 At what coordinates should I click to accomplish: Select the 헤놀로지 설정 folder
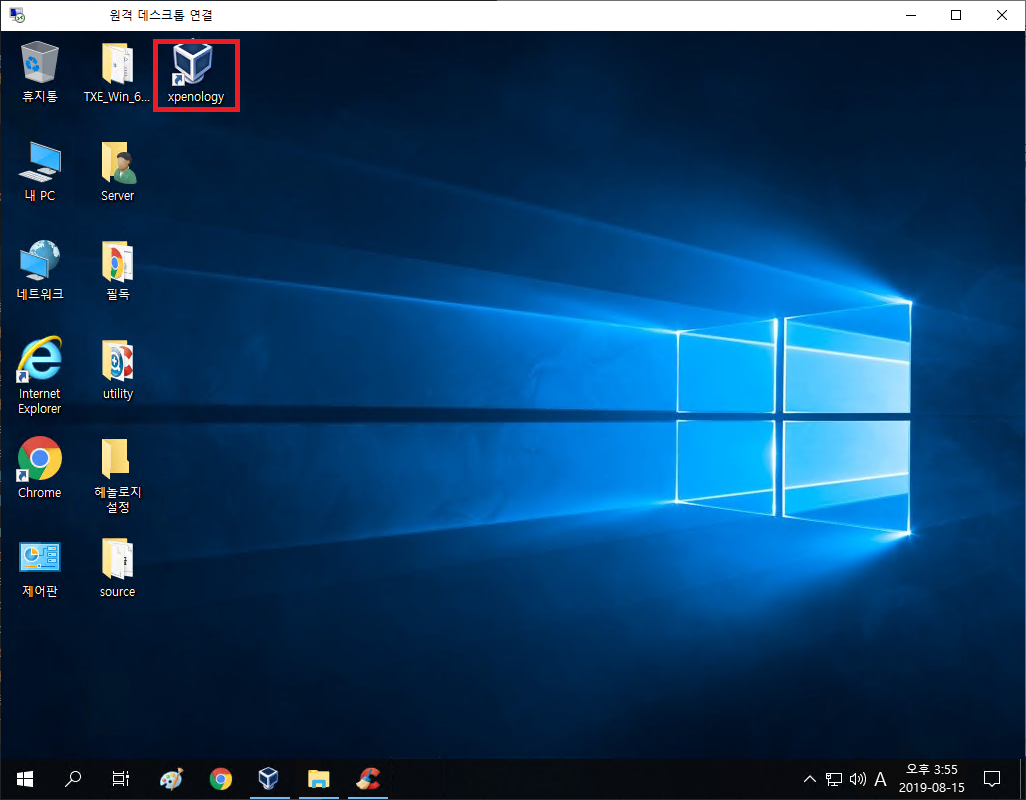coord(118,476)
